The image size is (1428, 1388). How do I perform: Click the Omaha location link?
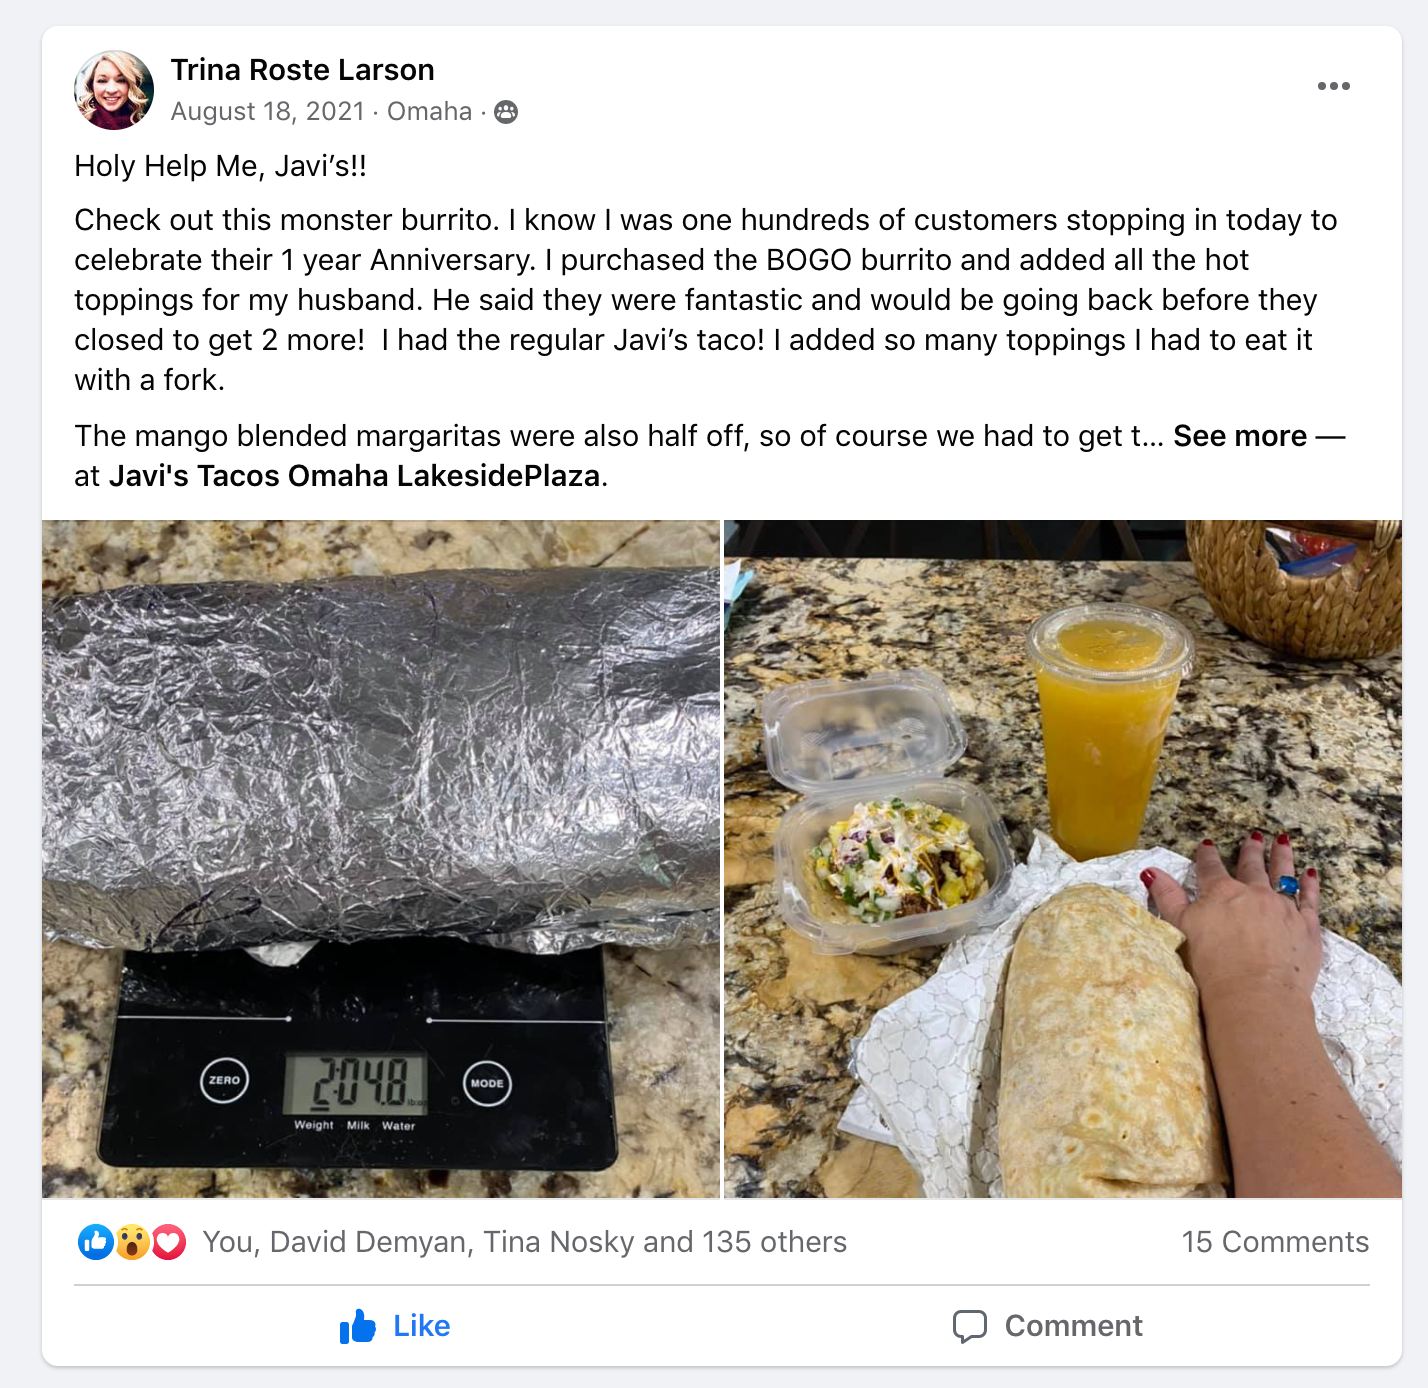tap(429, 111)
